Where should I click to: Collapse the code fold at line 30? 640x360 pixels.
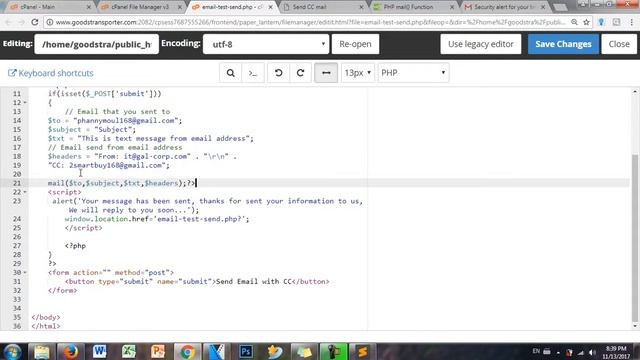click(x=25, y=272)
